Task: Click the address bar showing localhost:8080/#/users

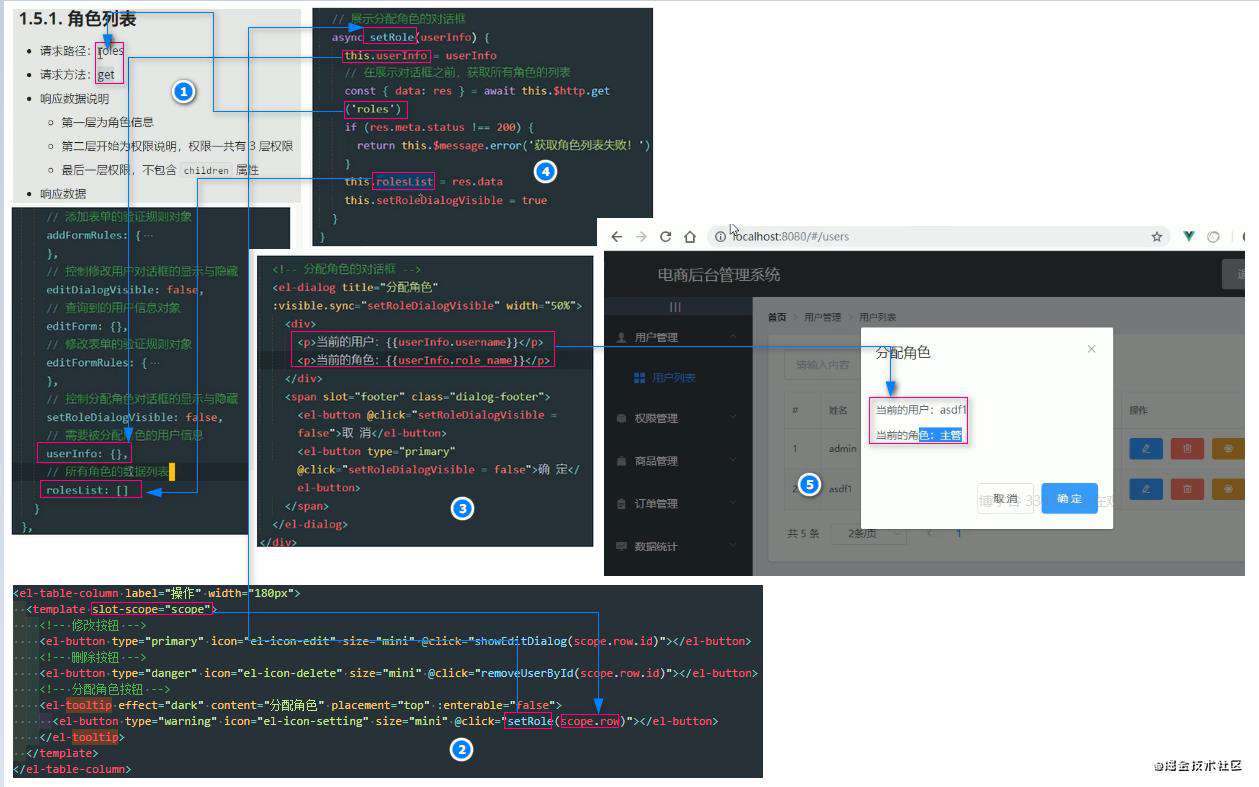Action: pyautogui.click(x=940, y=237)
